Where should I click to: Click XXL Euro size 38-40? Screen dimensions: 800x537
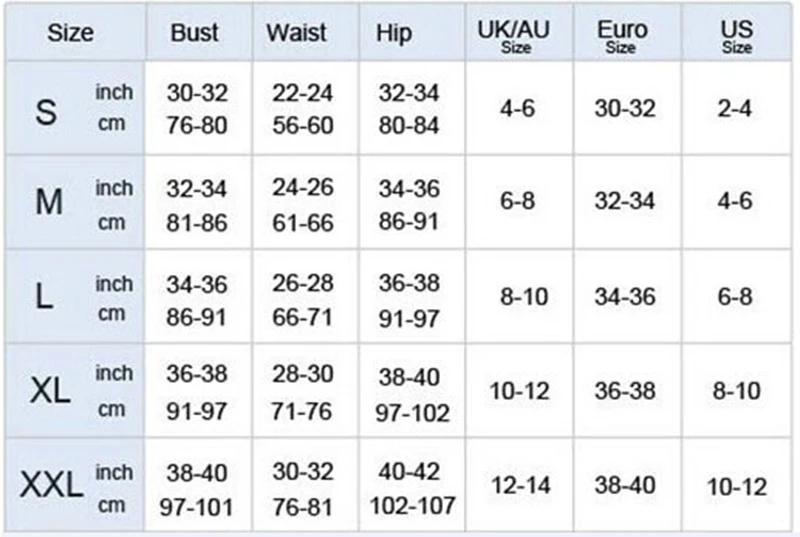[x=625, y=485]
